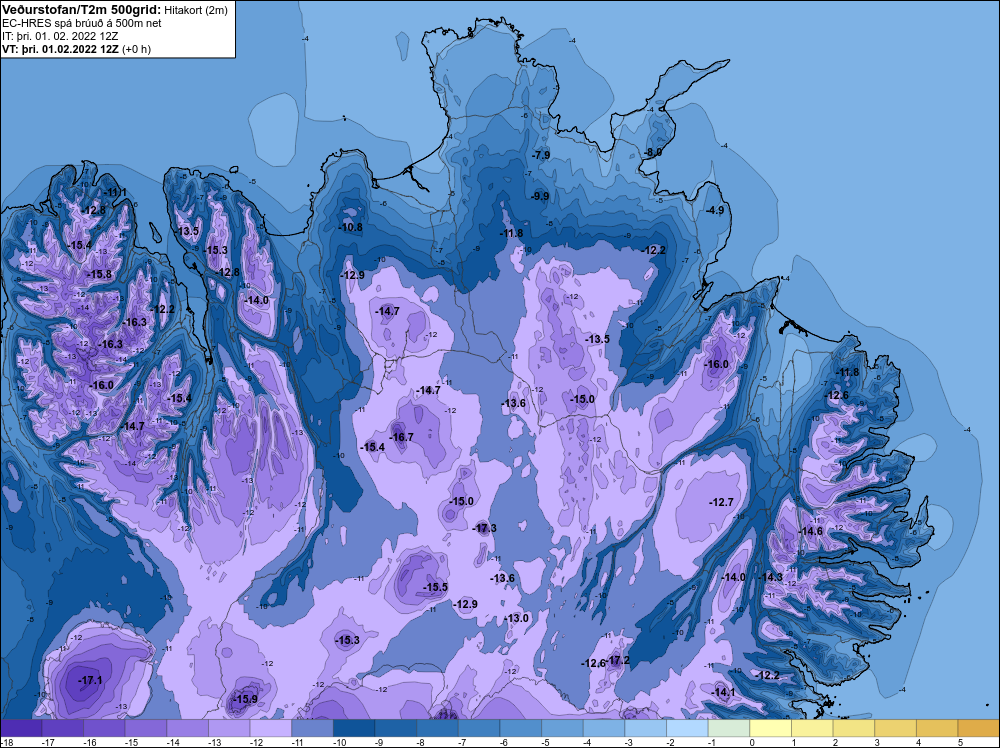
Task: Click the -15.8 temperature value
Action: pyautogui.click(x=99, y=274)
